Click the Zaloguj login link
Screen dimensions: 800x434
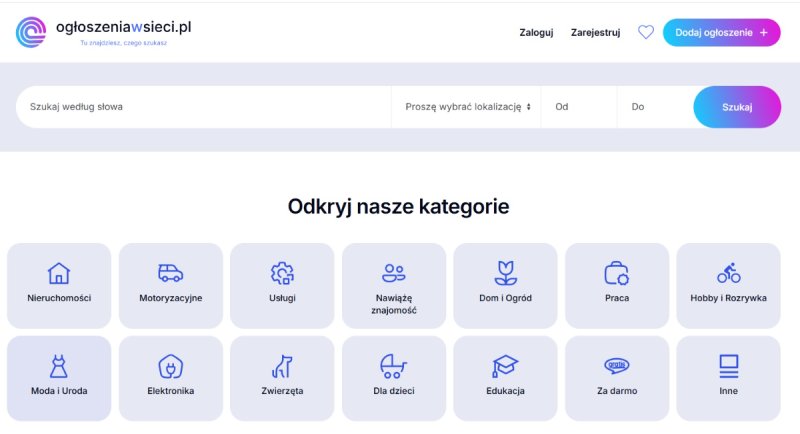(x=536, y=32)
